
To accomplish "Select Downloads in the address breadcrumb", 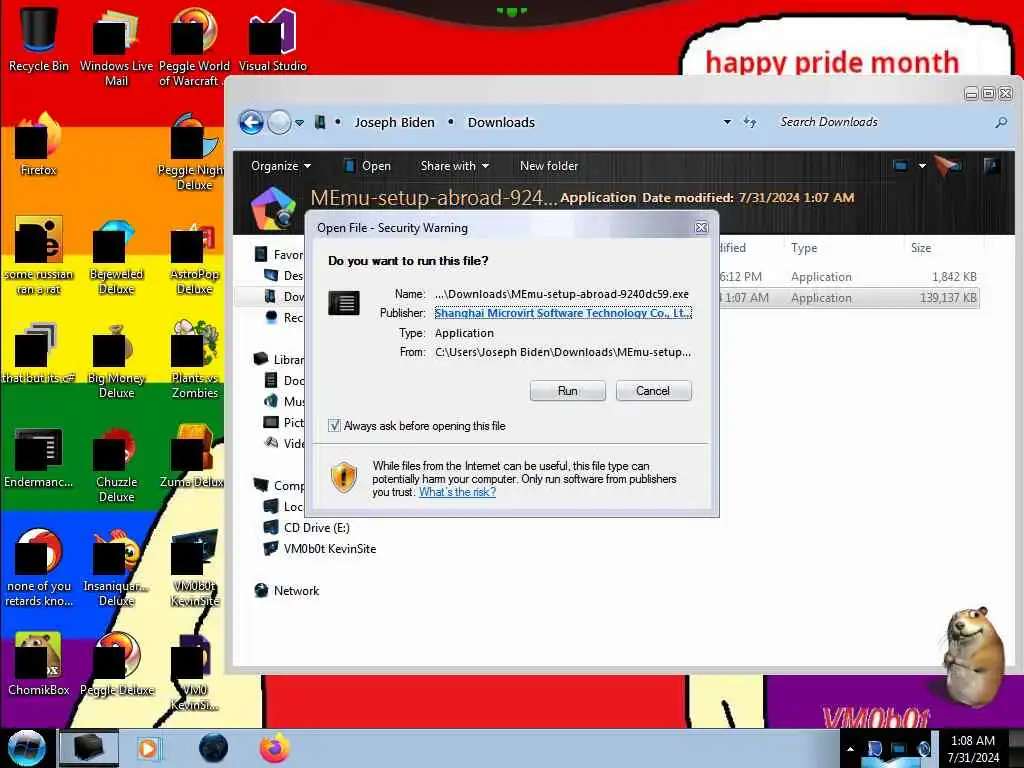I will [501, 122].
